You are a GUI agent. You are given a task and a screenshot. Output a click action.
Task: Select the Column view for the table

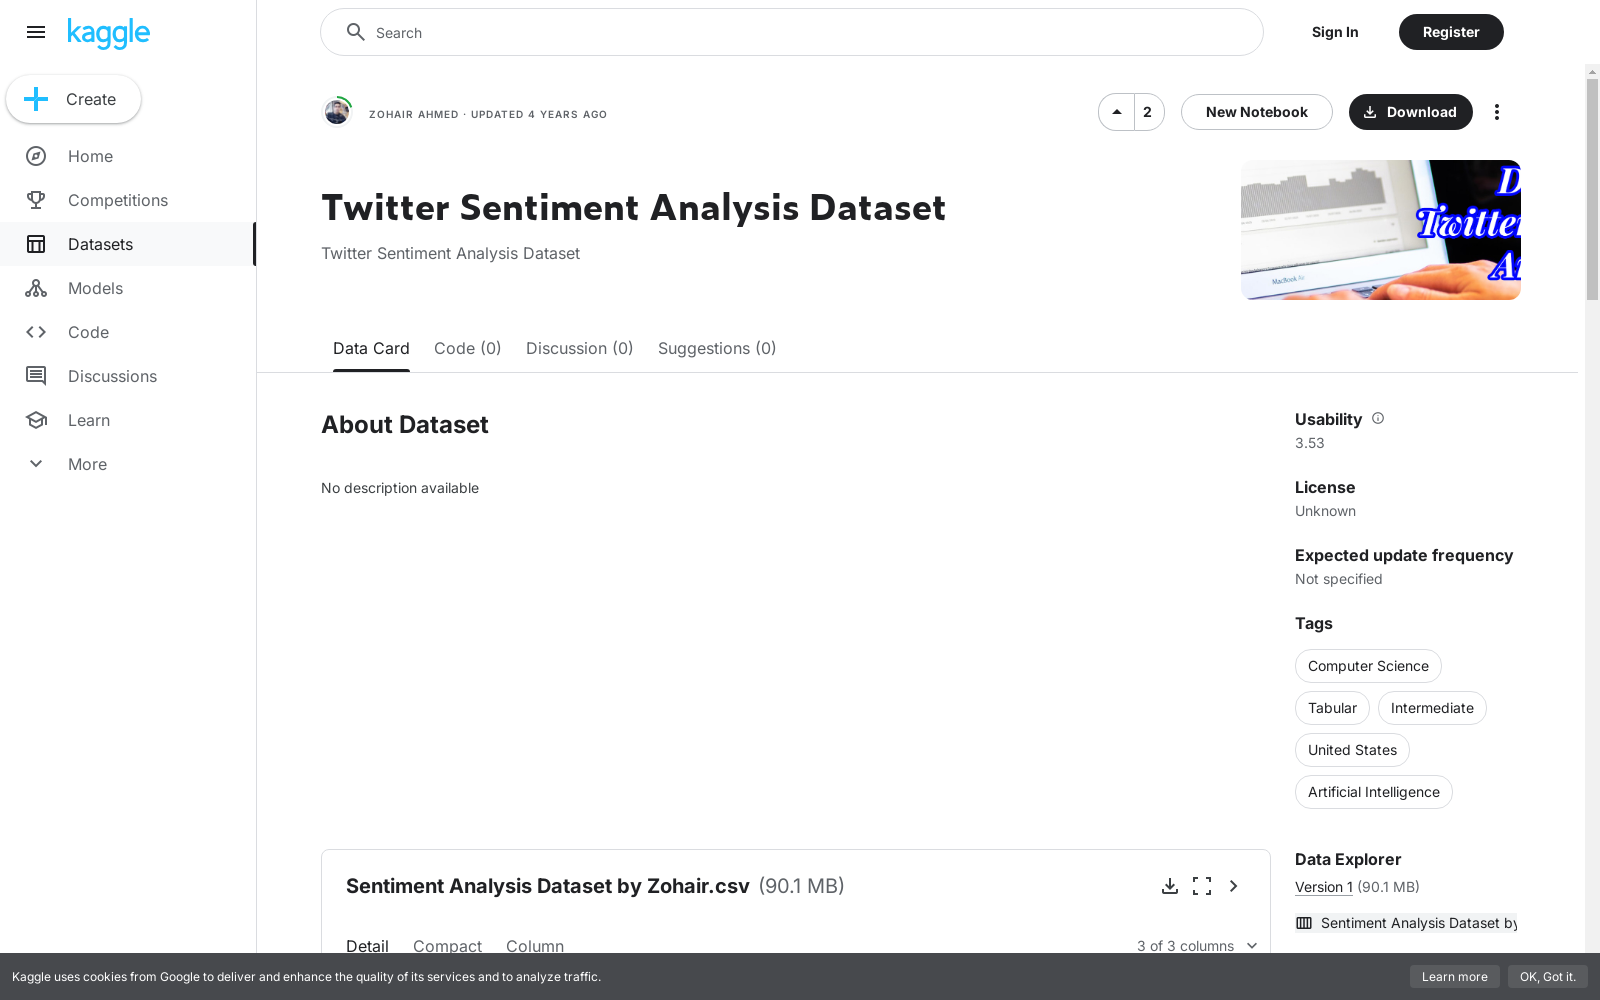534,946
